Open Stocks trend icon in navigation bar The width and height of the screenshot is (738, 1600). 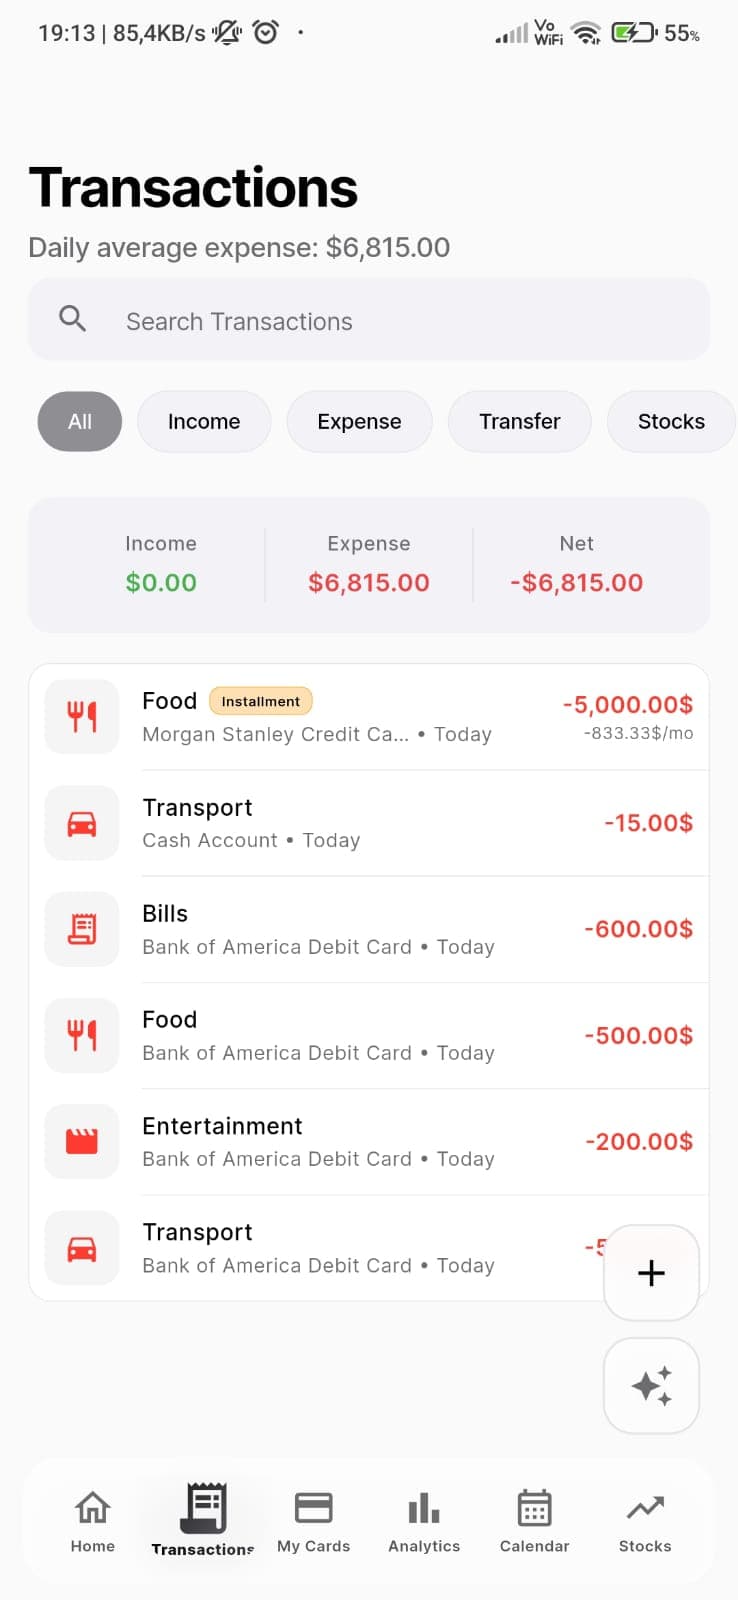[645, 1508]
